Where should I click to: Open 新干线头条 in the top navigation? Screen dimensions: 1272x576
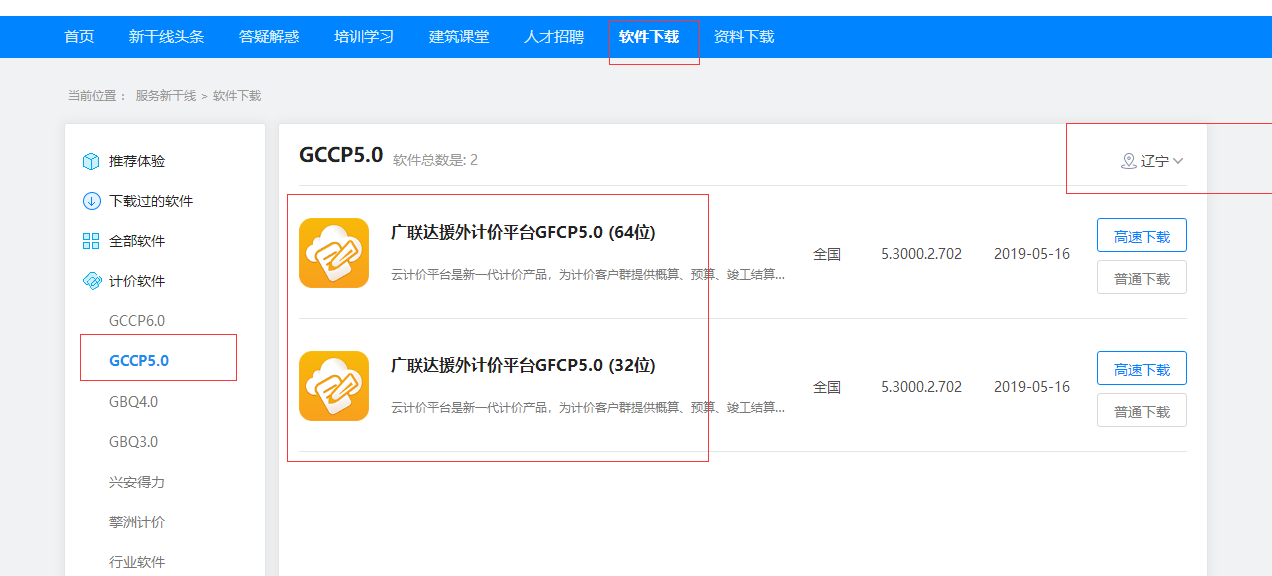pyautogui.click(x=166, y=37)
